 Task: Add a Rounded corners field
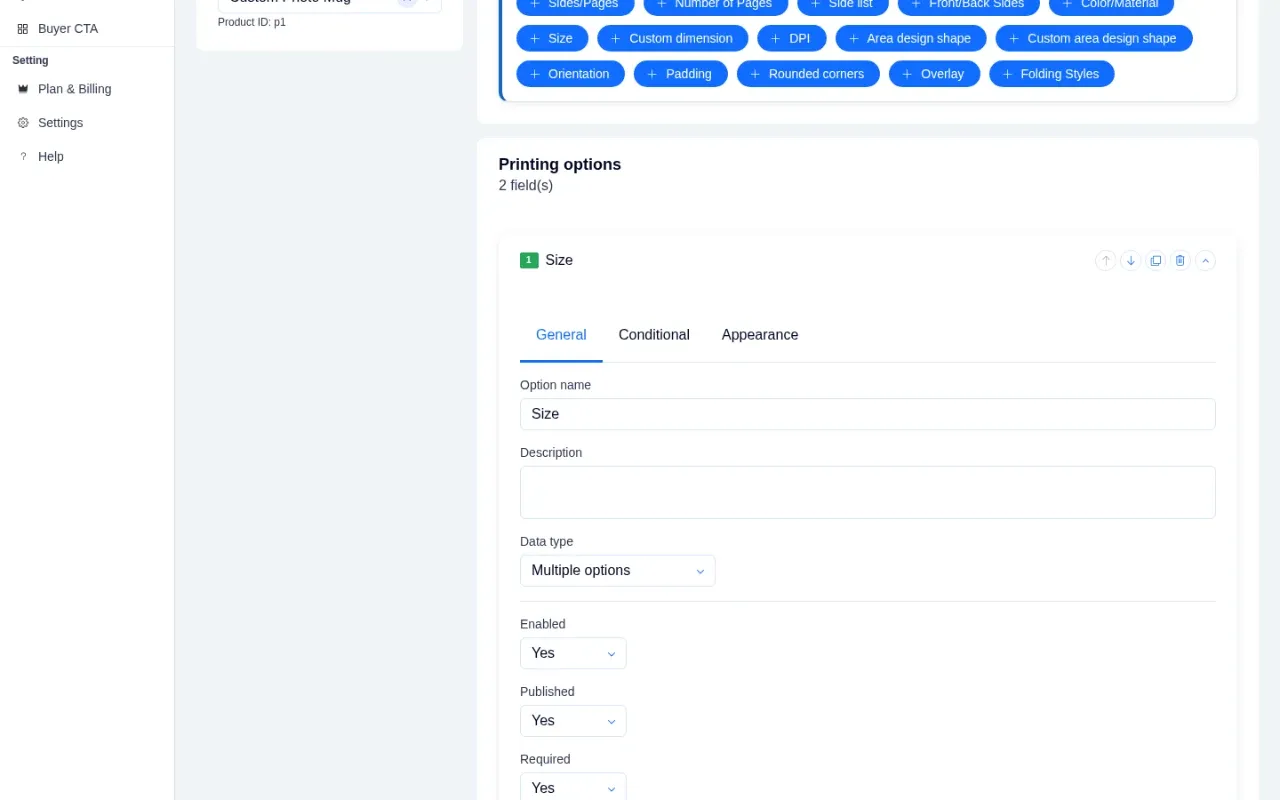pyautogui.click(x=808, y=74)
